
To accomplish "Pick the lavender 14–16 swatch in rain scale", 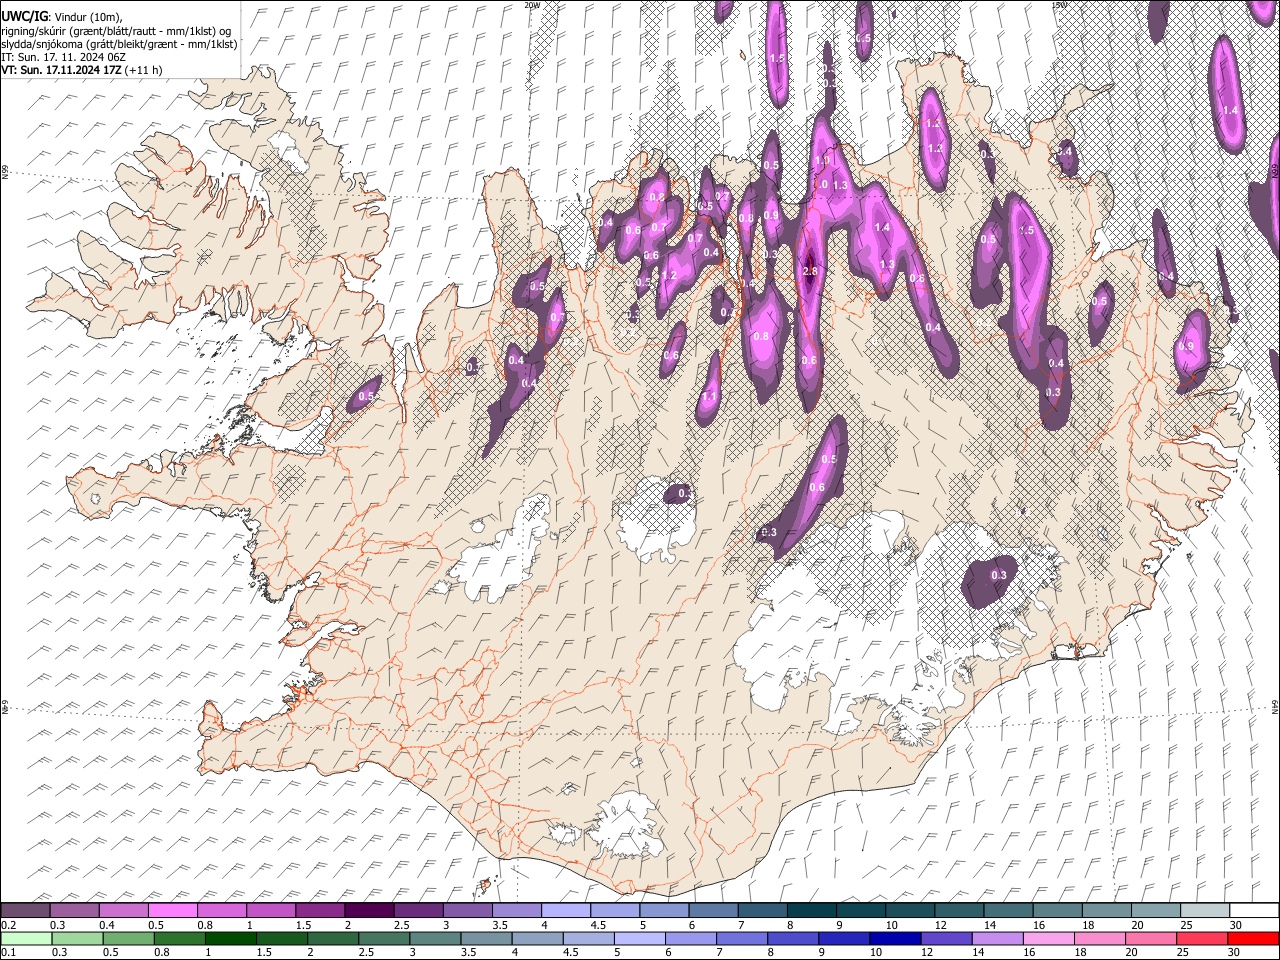I will [x=998, y=938].
